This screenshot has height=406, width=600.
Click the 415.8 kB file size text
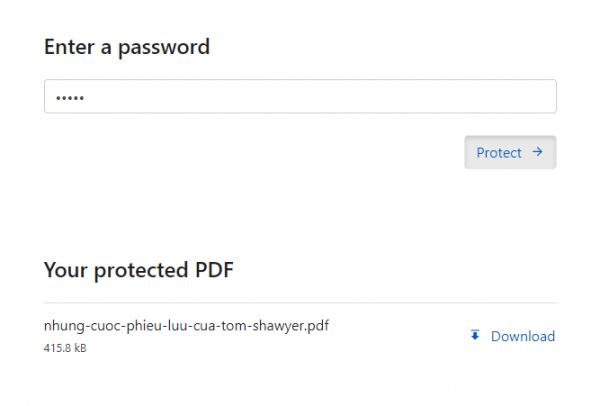tap(65, 348)
